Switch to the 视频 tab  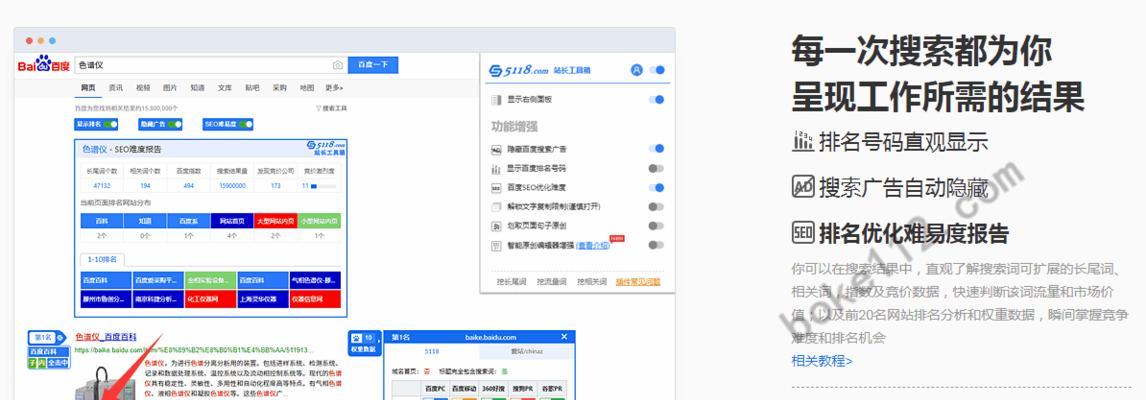[x=143, y=88]
